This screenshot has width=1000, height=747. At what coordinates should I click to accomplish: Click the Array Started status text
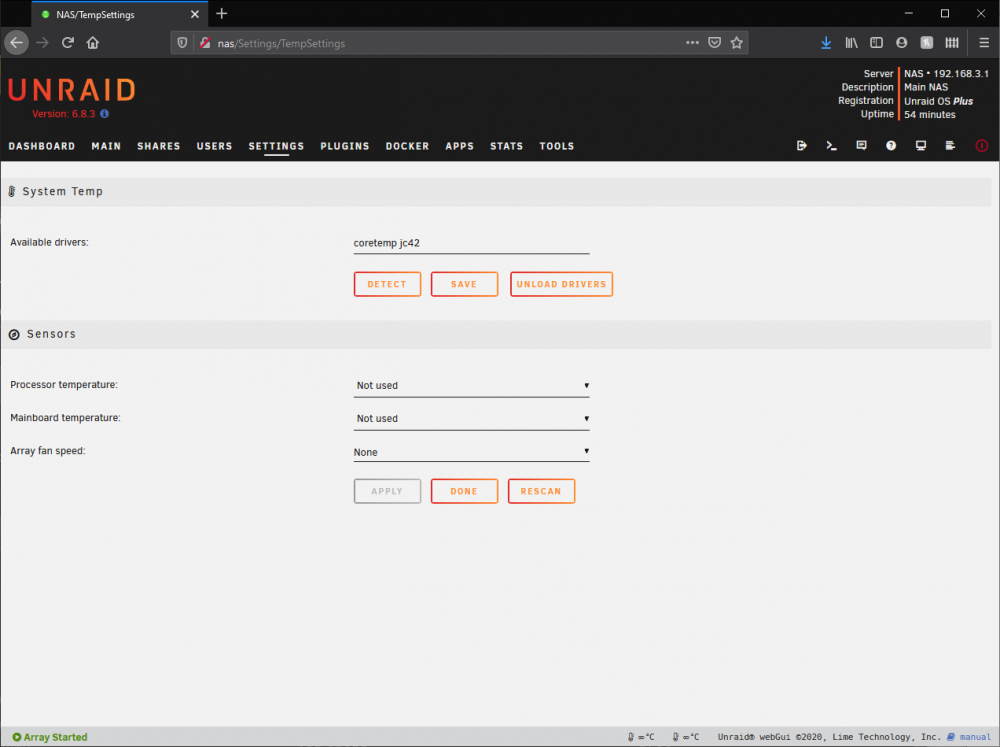(55, 737)
